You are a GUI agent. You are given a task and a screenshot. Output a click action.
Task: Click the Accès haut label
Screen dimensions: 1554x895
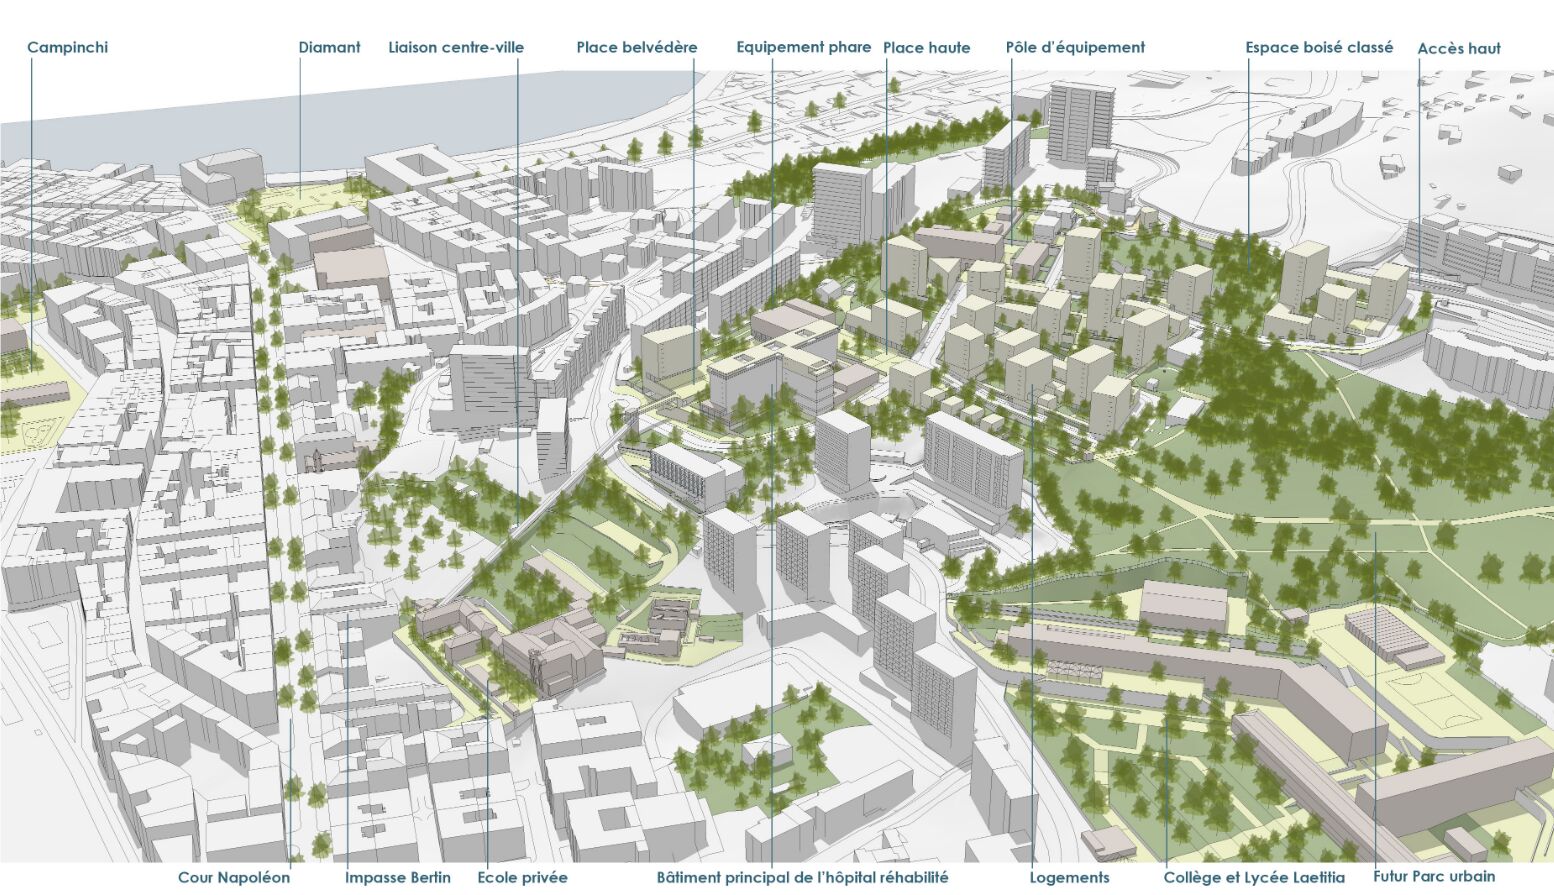(x=1459, y=48)
